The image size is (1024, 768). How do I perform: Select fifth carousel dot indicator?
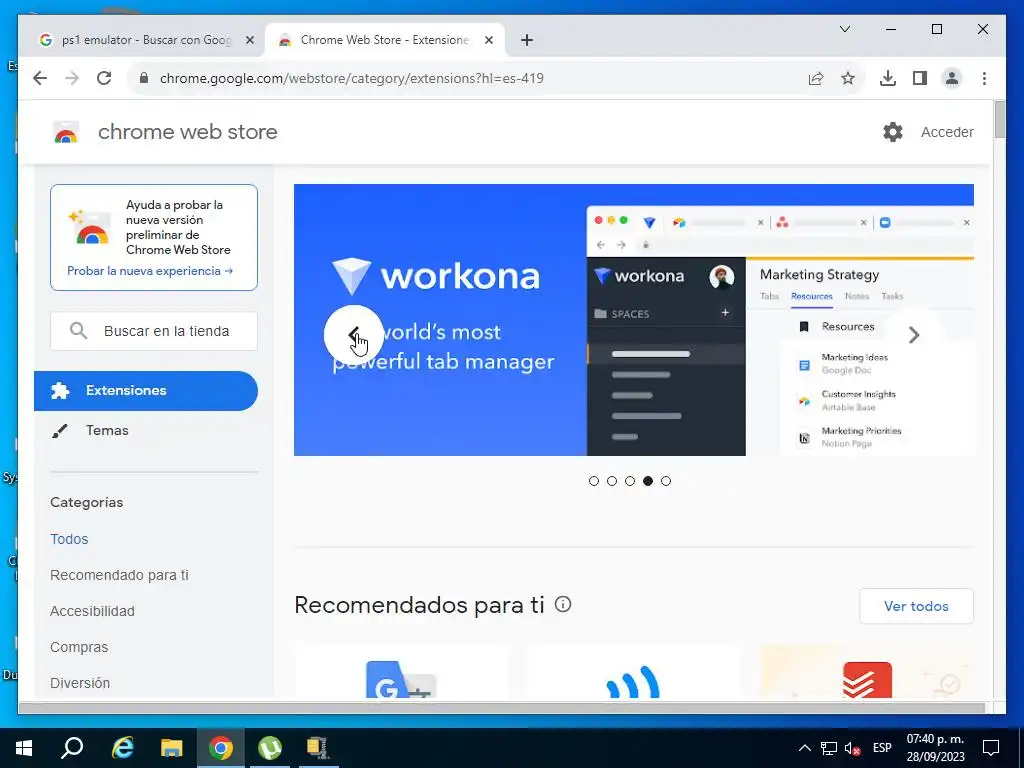665,481
